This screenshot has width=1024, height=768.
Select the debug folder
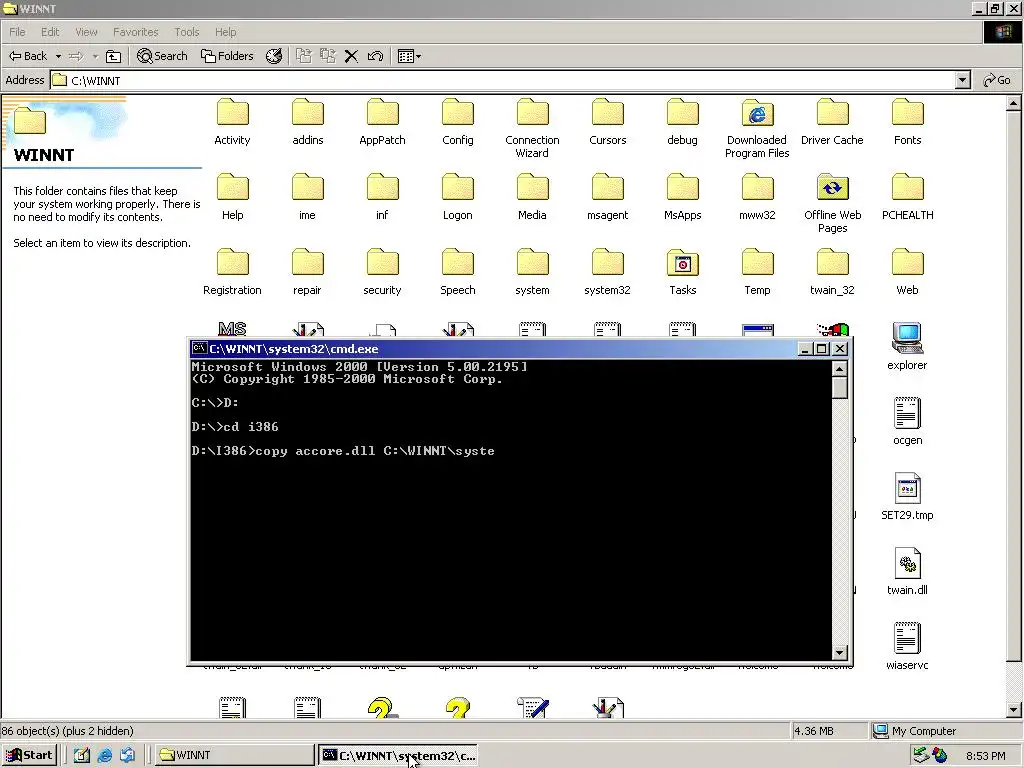point(682,123)
